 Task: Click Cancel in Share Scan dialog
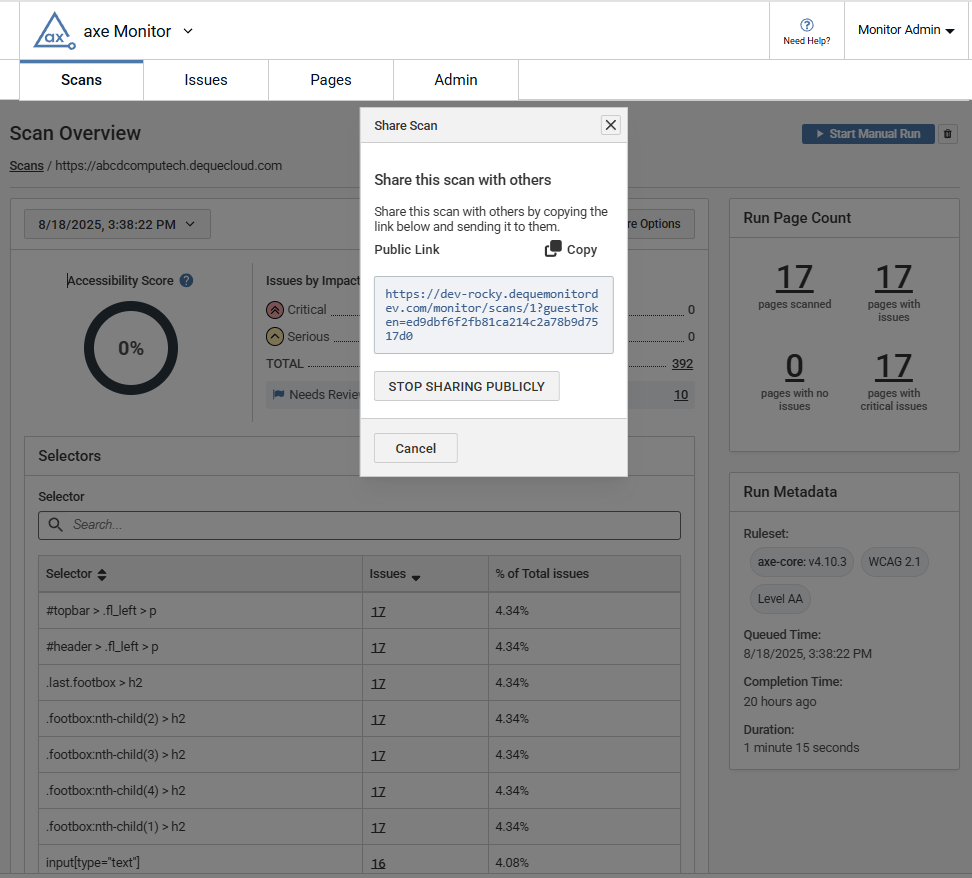[415, 448]
